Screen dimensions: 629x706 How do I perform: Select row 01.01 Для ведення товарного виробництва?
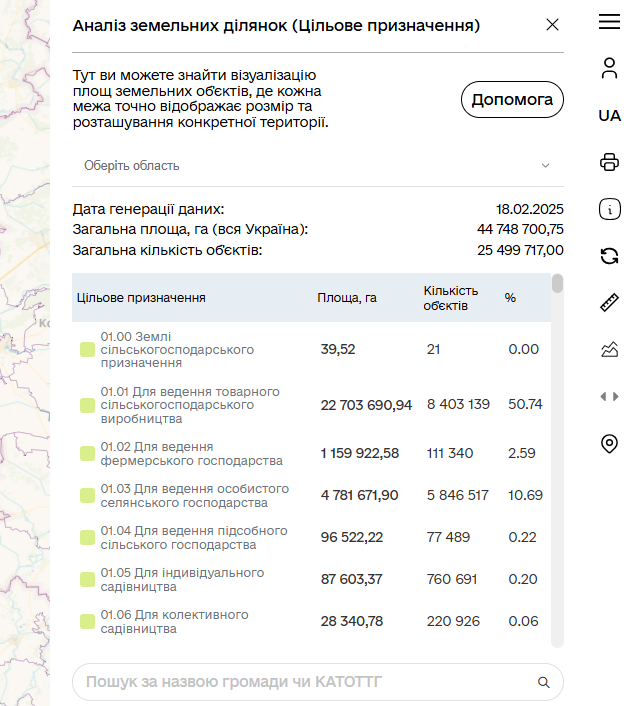coord(311,405)
